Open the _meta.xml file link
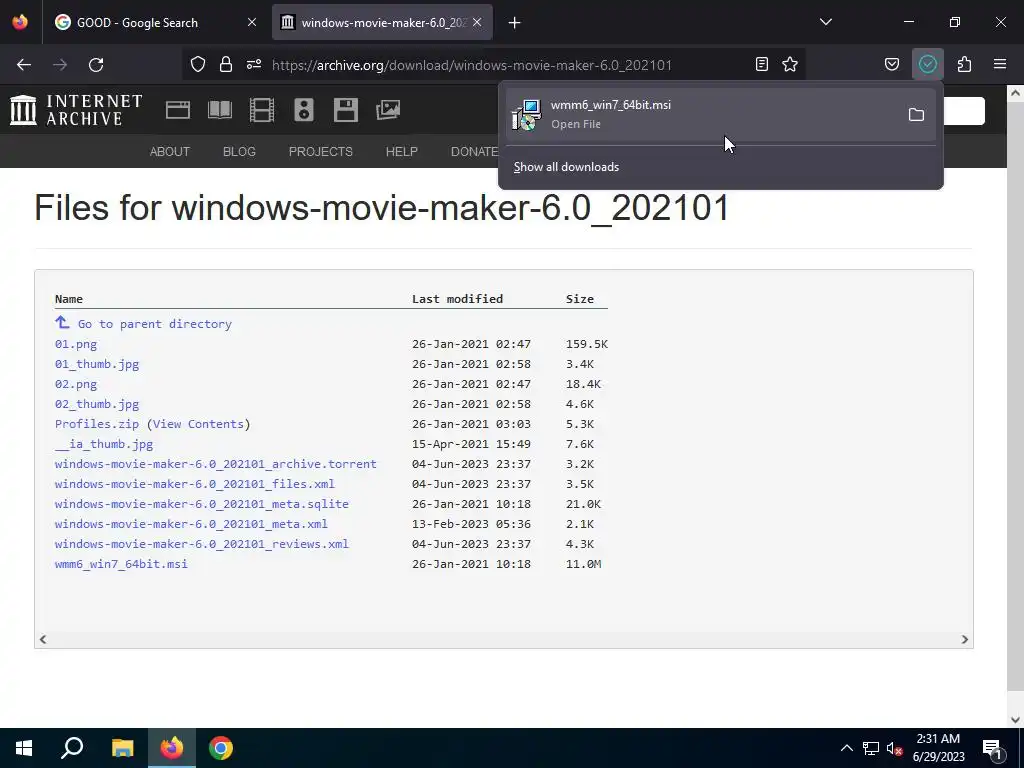Screen dimensions: 1024x768 click(x=191, y=524)
